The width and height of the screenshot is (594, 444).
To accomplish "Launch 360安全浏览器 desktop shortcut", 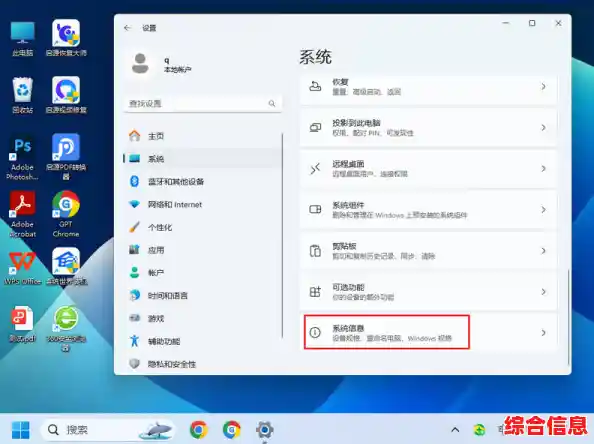I will point(66,328).
